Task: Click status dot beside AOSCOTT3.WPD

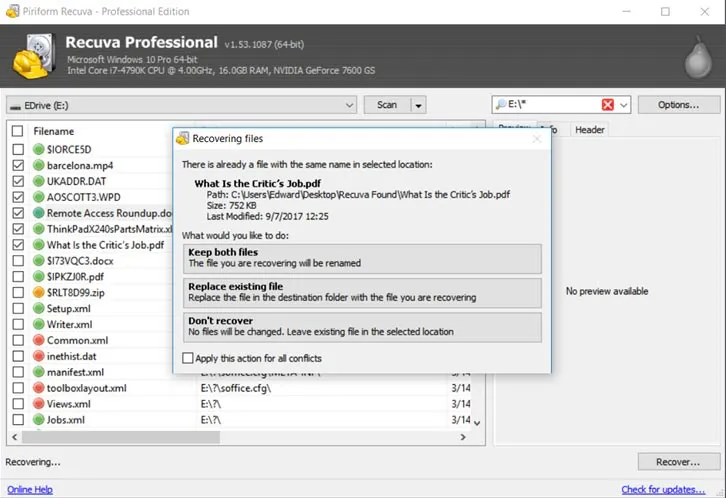Action: point(39,197)
